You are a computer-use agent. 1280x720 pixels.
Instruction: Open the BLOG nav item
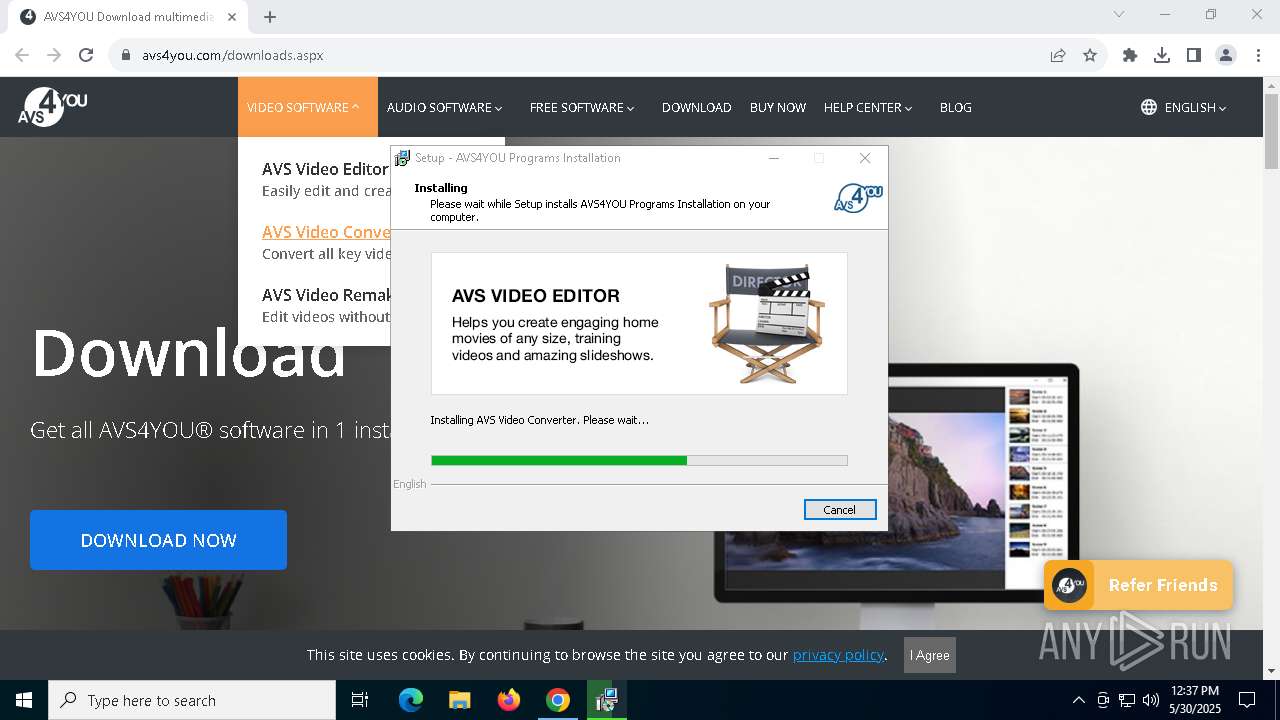click(955, 107)
